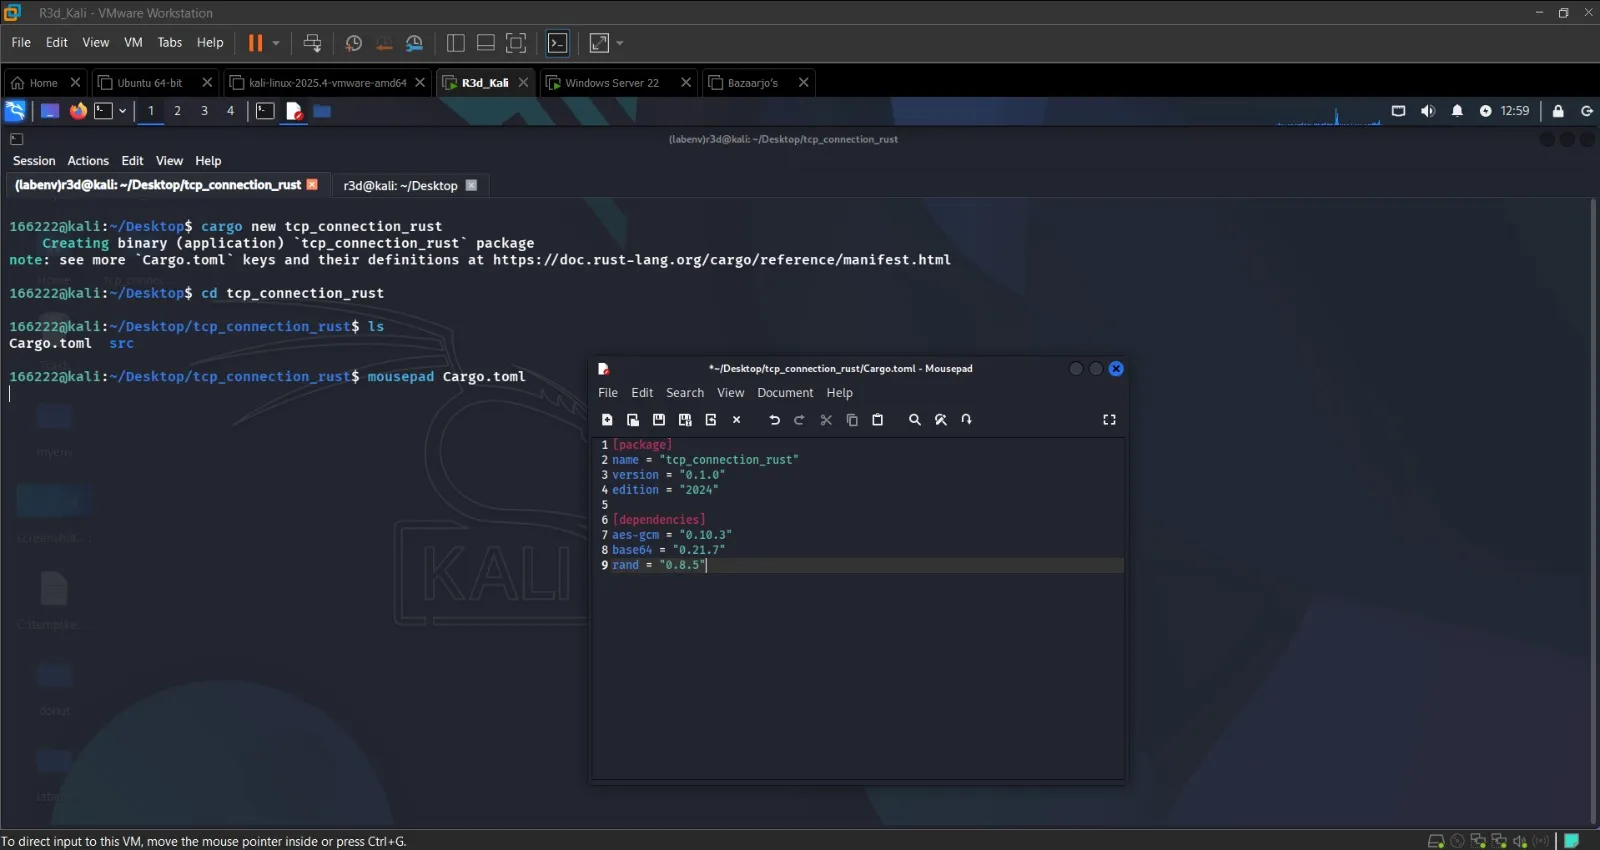Switch to Kali workspace 4
Image resolution: width=1600 pixels, height=850 pixels.
click(x=230, y=111)
